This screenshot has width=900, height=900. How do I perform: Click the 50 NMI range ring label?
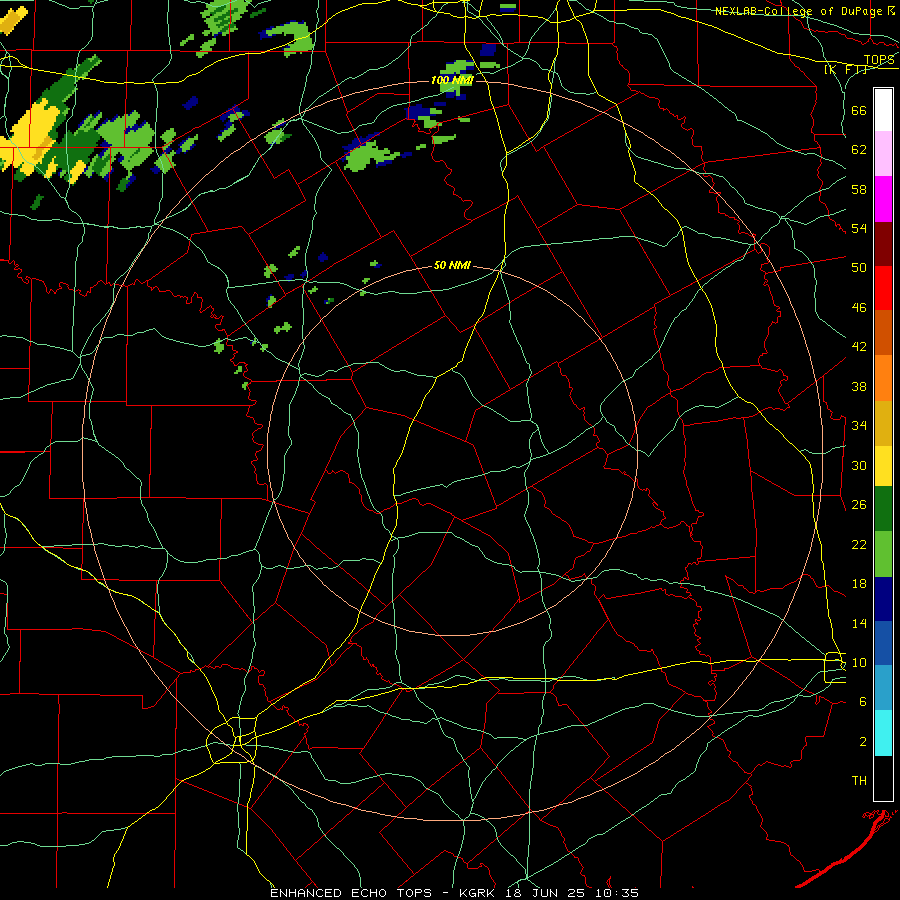(x=452, y=265)
